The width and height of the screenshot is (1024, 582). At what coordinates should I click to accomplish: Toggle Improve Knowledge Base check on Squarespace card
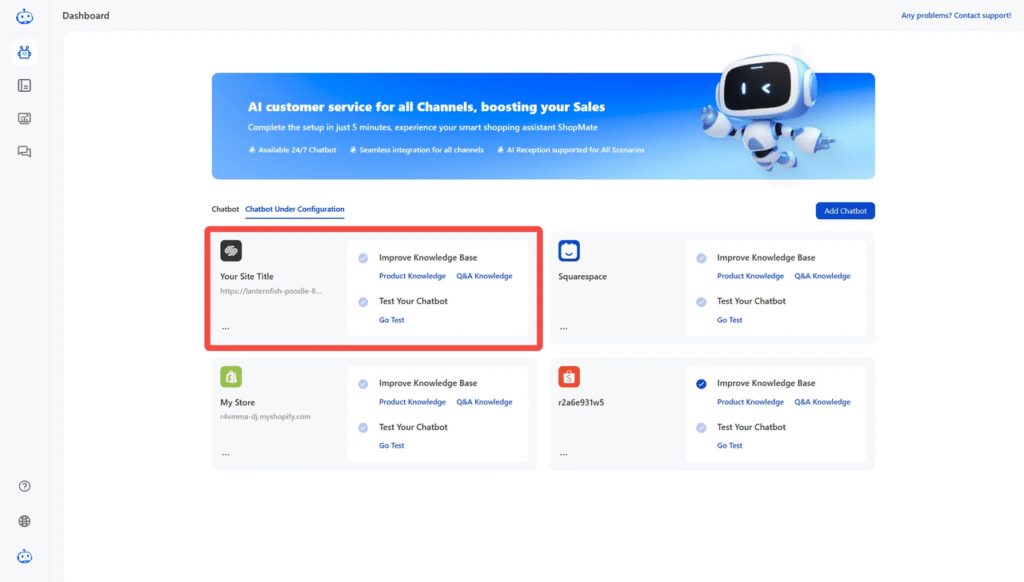[x=701, y=258]
